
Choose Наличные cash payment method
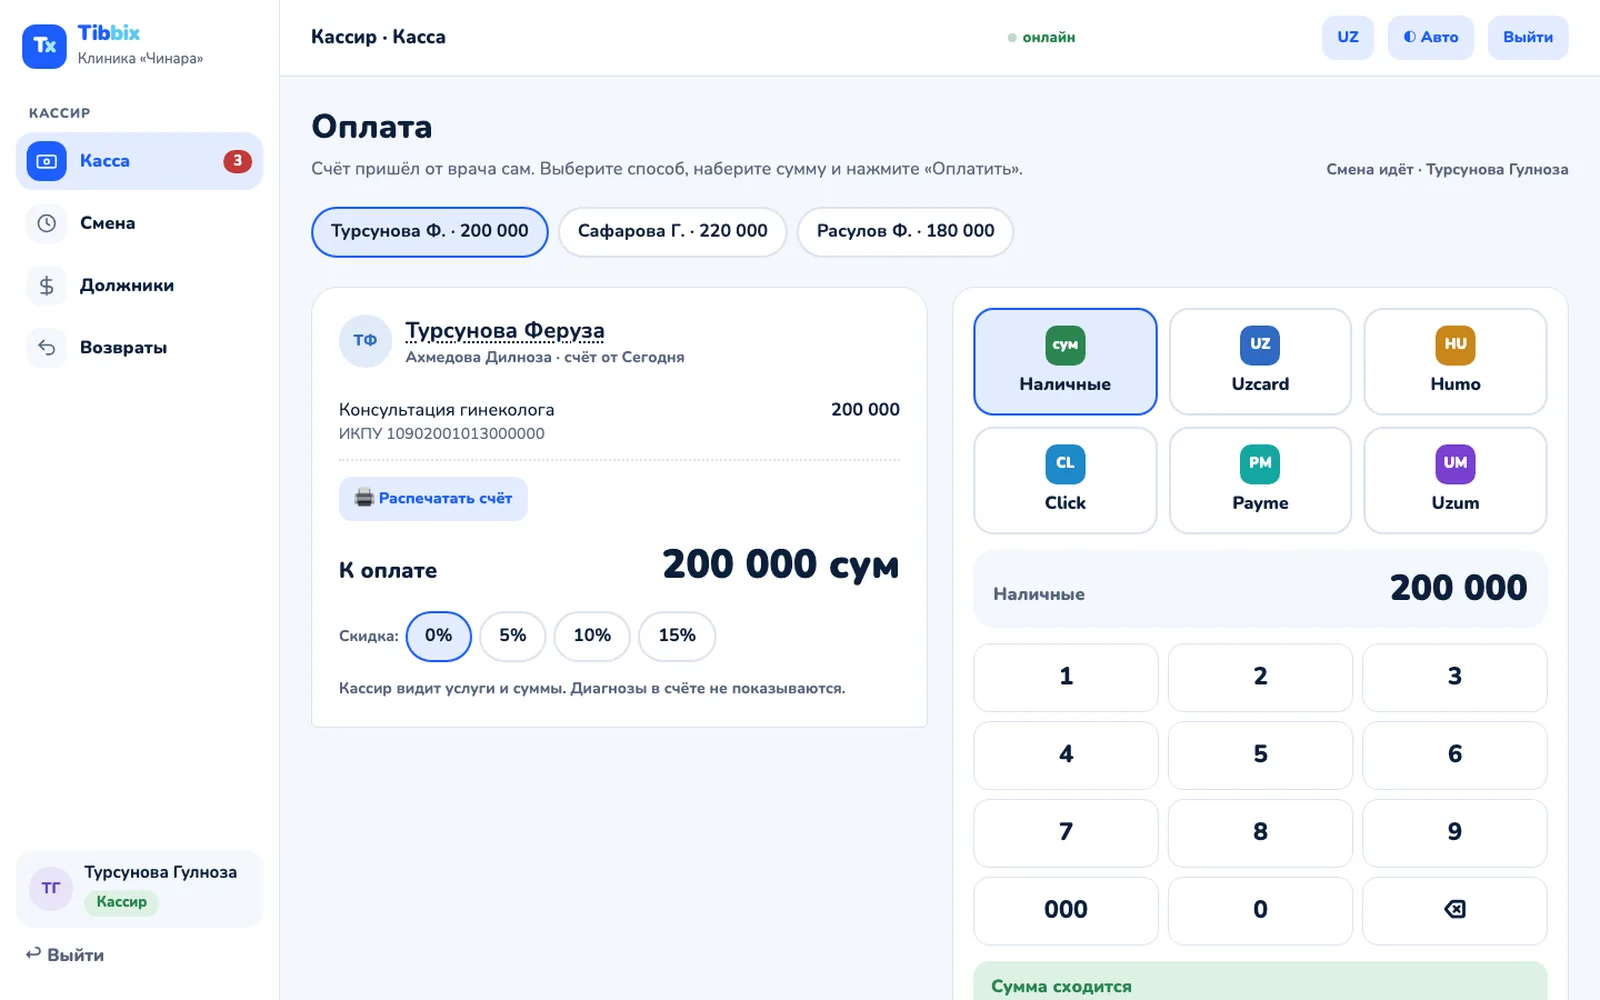click(1065, 361)
